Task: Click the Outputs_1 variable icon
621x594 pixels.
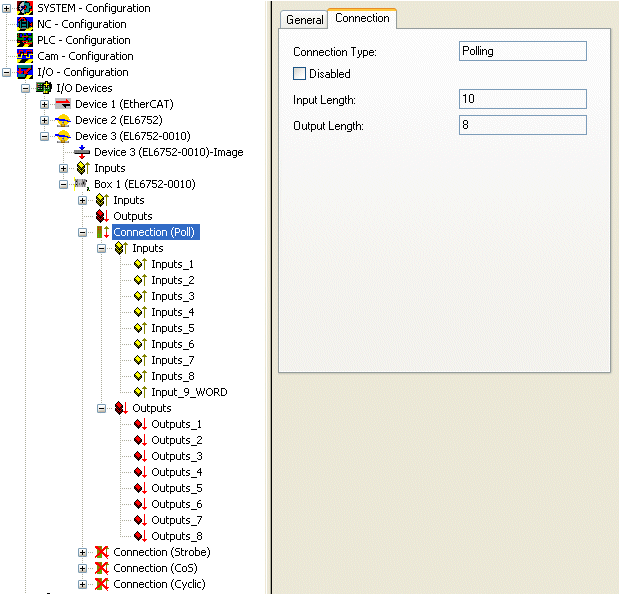Action: (140, 424)
